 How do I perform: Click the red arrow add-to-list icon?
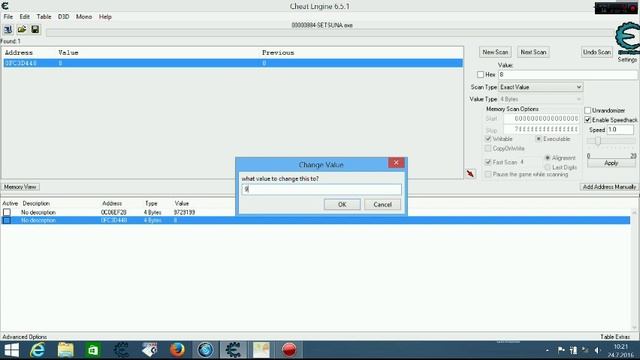tap(471, 173)
